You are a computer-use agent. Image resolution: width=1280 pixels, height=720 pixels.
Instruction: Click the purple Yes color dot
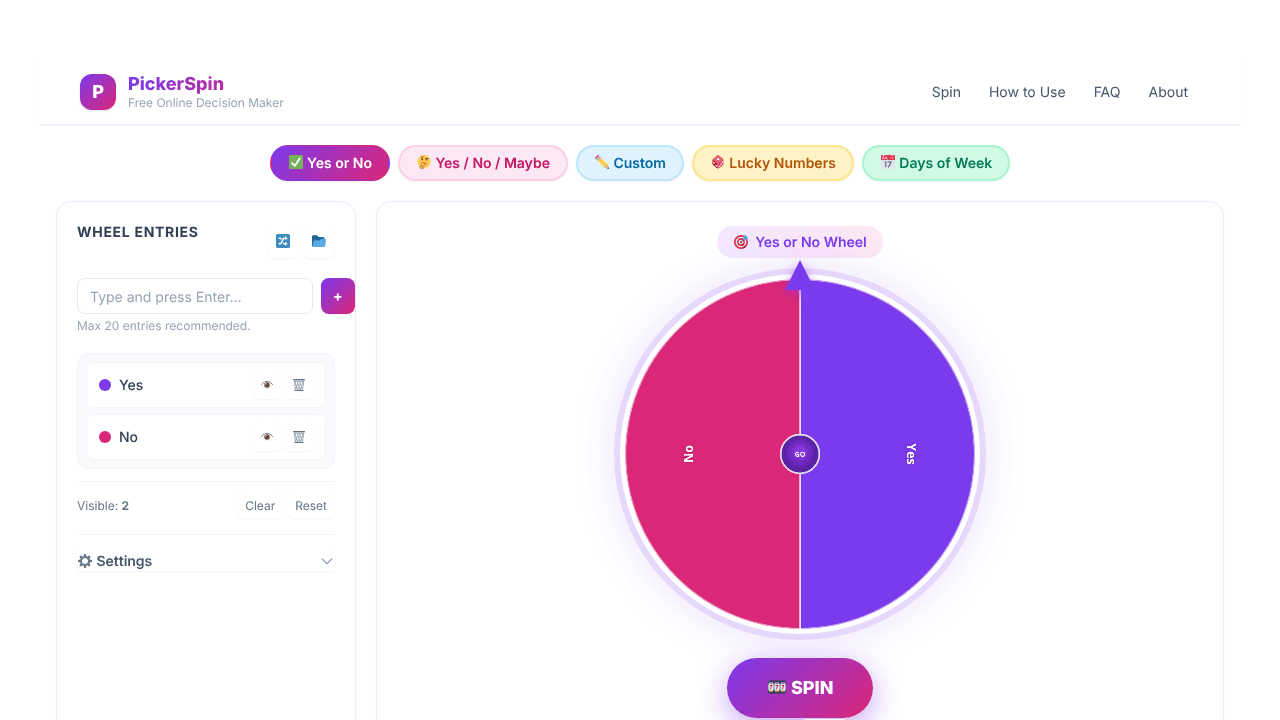(105, 385)
